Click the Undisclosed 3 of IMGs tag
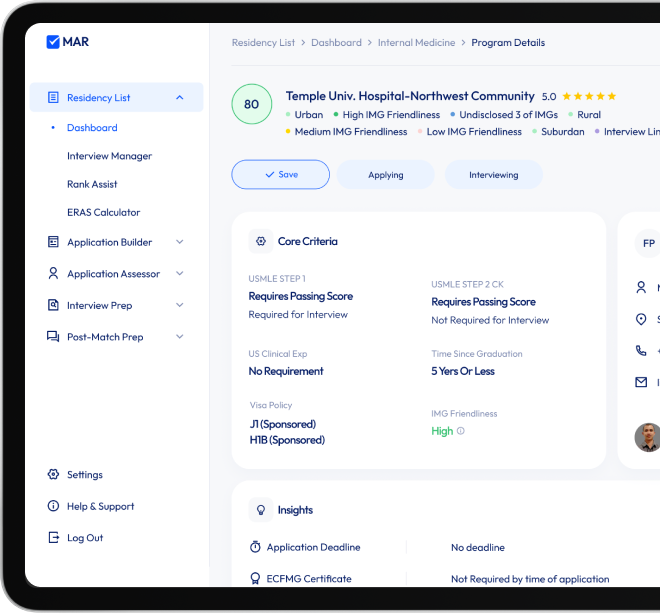Screen dimensions: 660x614 [508, 114]
